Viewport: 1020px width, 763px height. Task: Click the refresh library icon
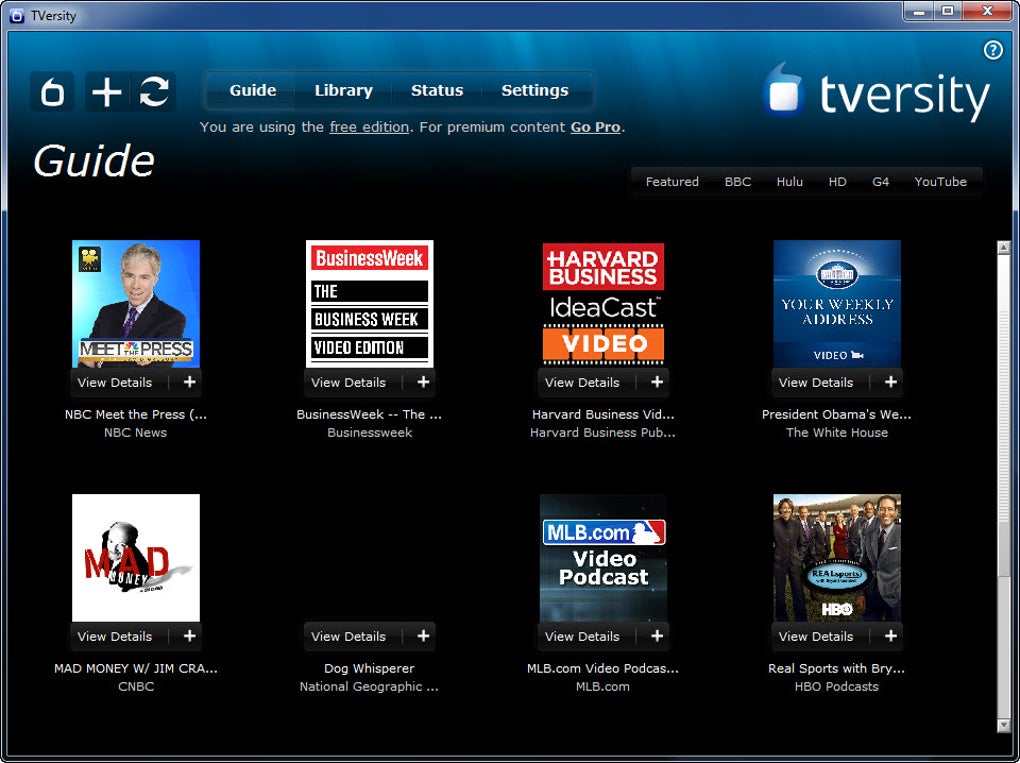(154, 91)
